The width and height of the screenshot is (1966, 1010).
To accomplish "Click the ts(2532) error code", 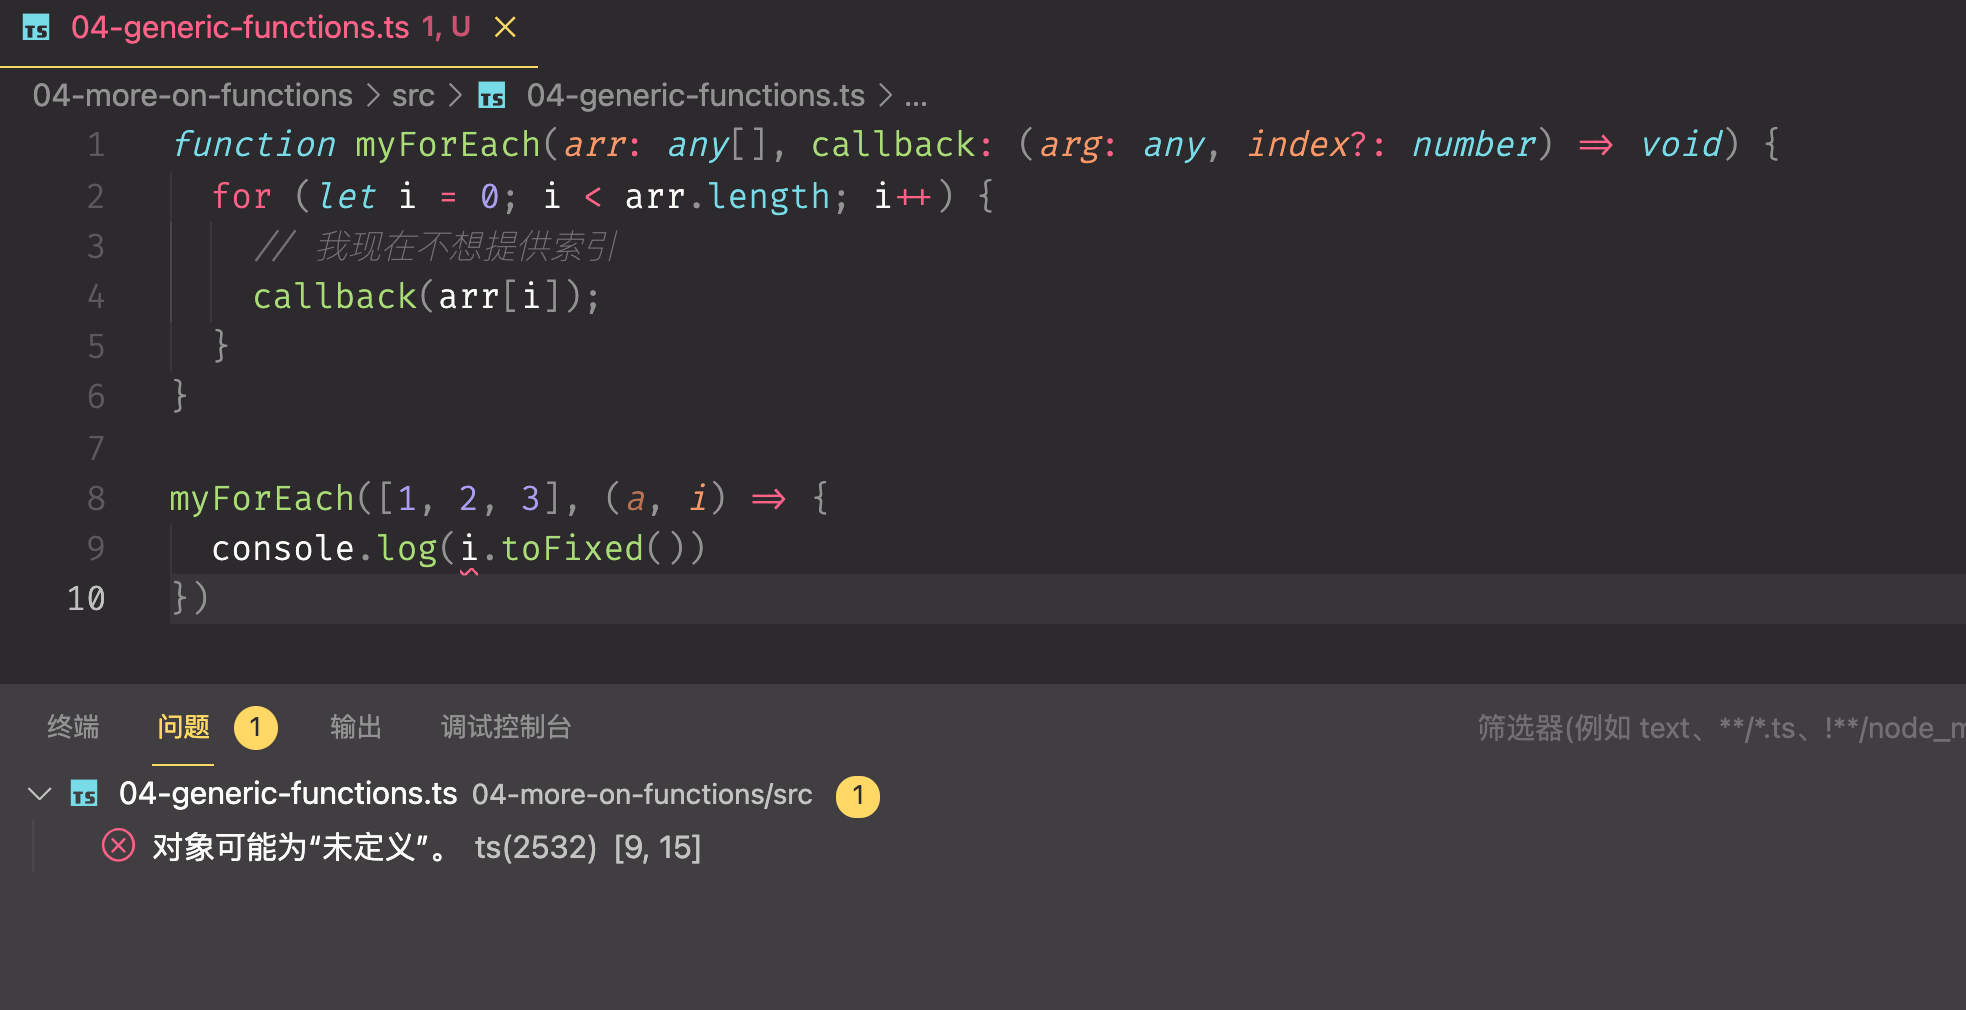I will coord(535,848).
